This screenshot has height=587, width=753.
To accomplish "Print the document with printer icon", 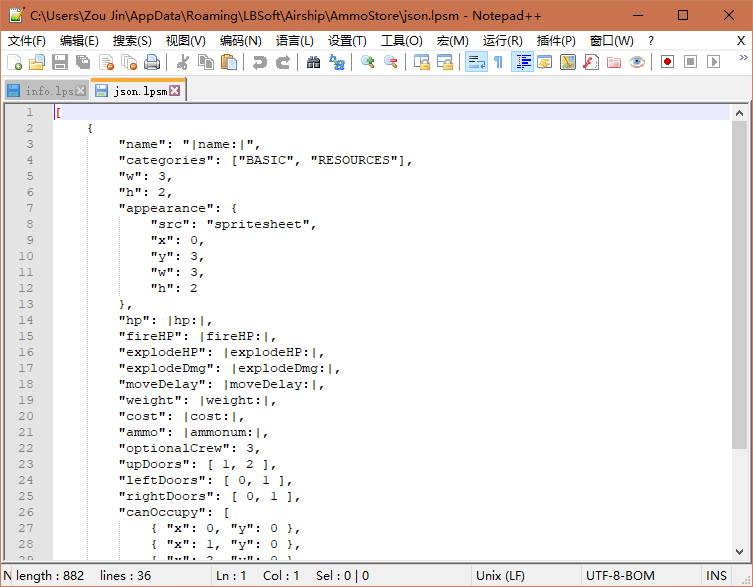I will coord(152,62).
